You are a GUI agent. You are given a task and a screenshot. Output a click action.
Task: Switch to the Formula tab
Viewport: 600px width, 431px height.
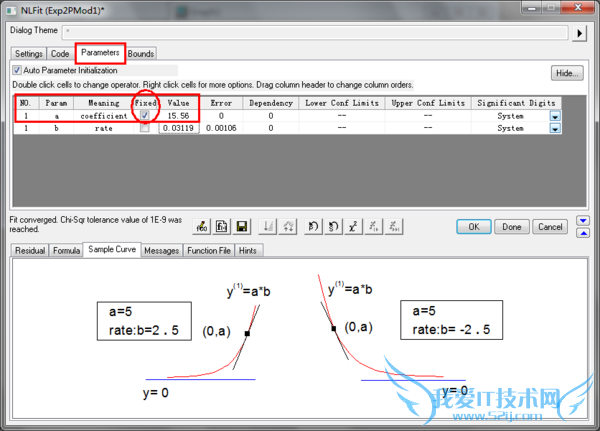coord(67,250)
